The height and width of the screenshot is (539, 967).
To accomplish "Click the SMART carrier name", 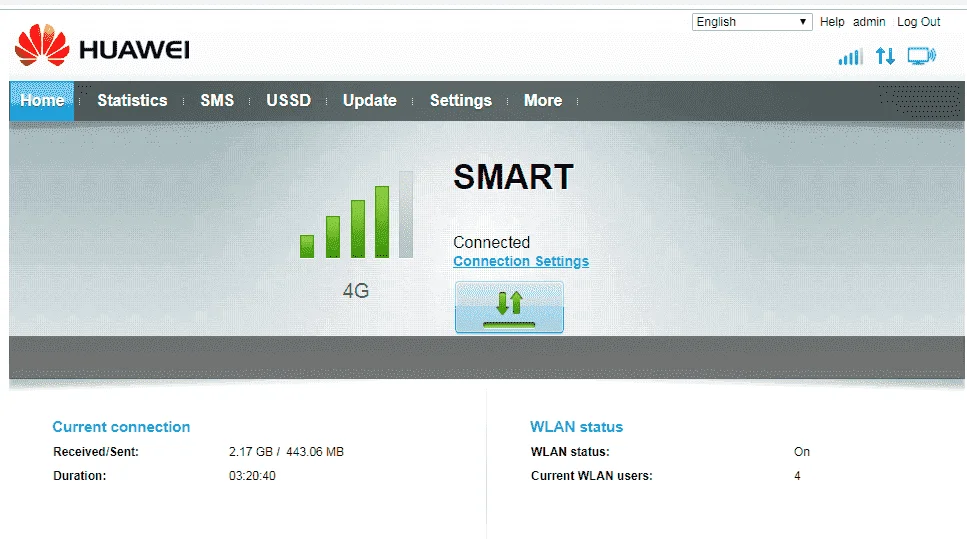I will pyautogui.click(x=514, y=177).
